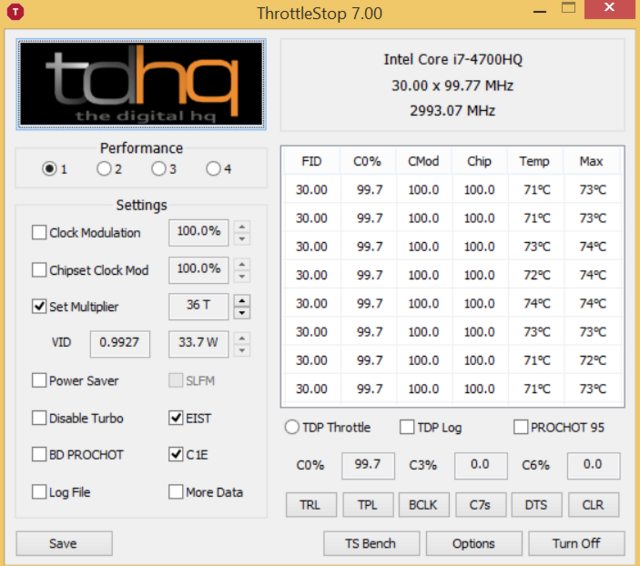This screenshot has height=566, width=640.
Task: Select Performance profile 4
Action: (x=213, y=169)
